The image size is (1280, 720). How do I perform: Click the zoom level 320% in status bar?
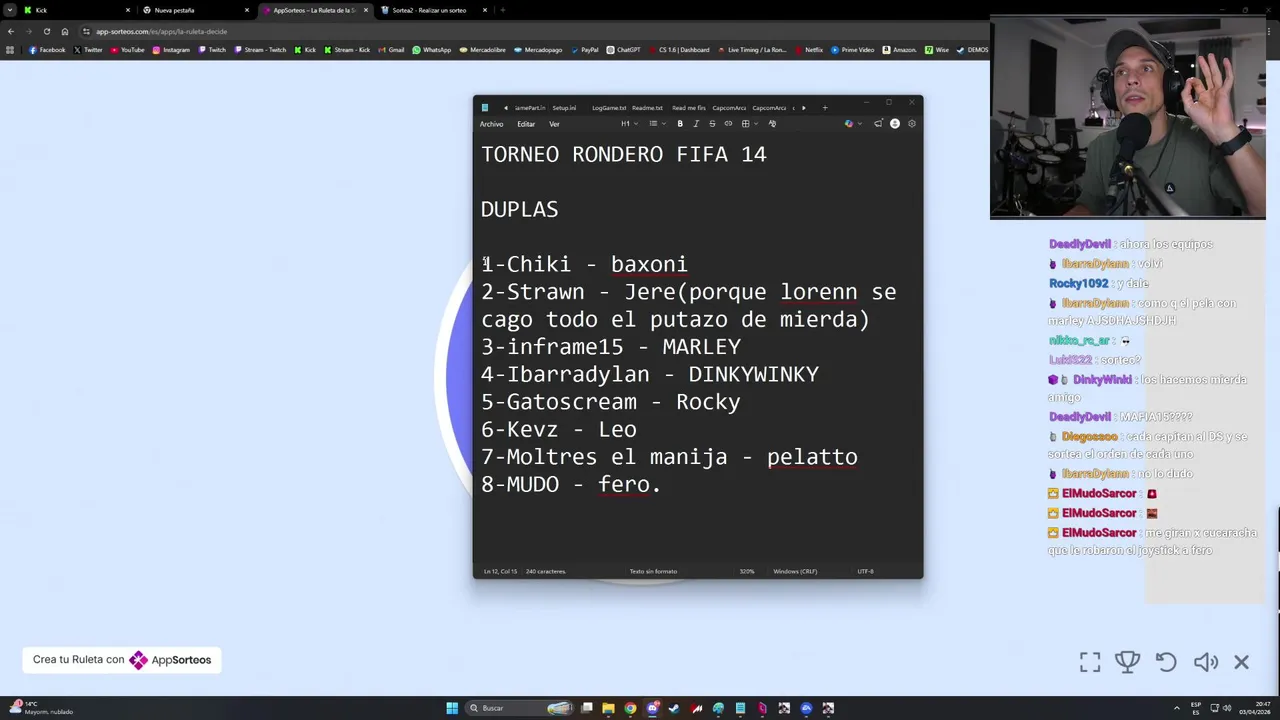[x=747, y=571]
